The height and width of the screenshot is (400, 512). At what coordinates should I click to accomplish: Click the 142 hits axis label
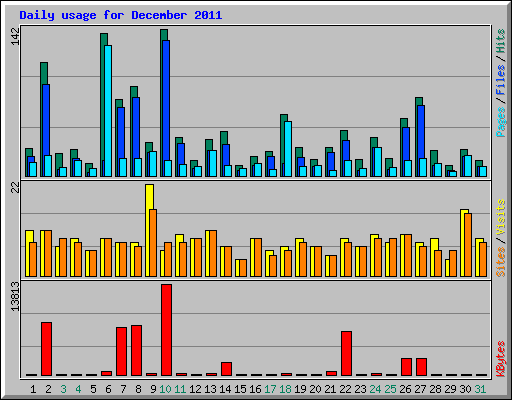15,37
